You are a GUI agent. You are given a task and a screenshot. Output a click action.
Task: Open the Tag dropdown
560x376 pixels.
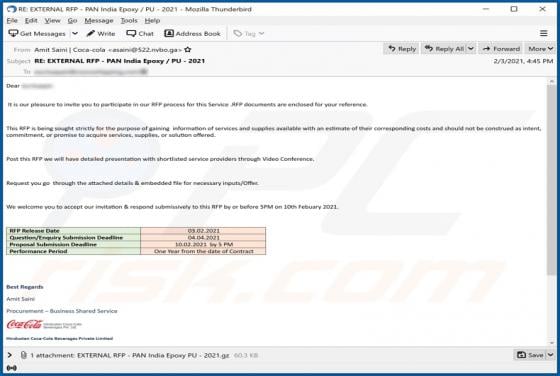click(249, 34)
